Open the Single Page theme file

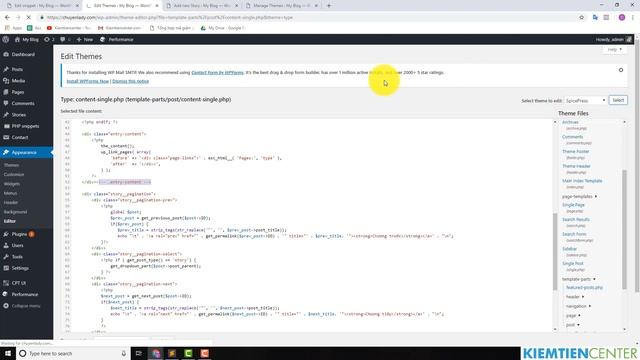click(x=573, y=205)
